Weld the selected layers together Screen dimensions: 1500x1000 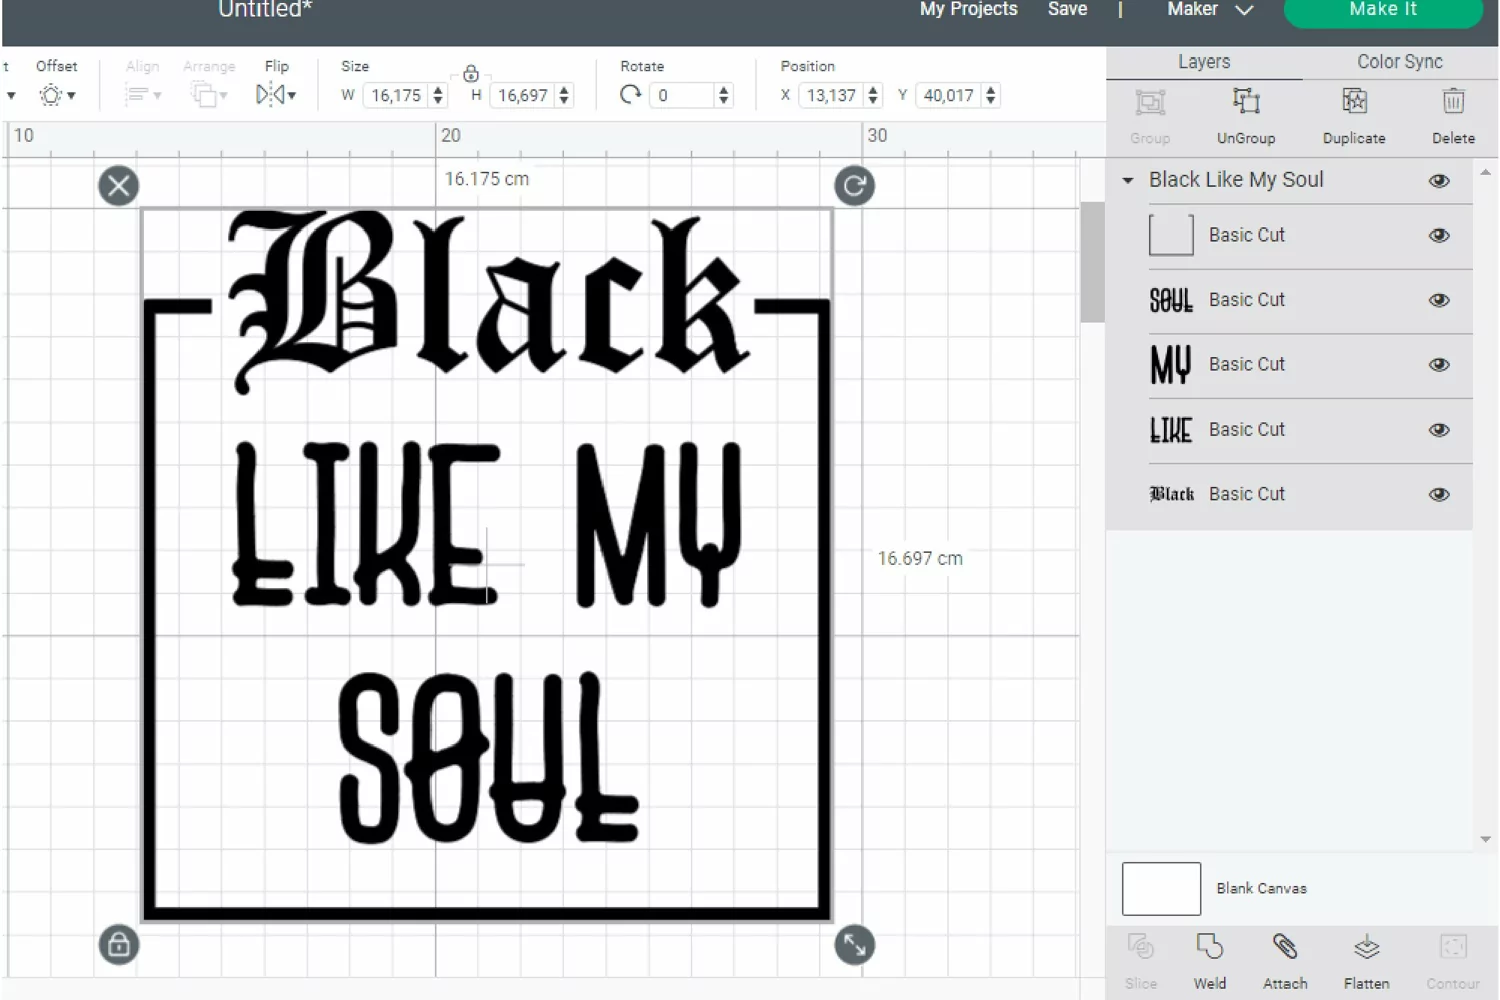point(1209,947)
